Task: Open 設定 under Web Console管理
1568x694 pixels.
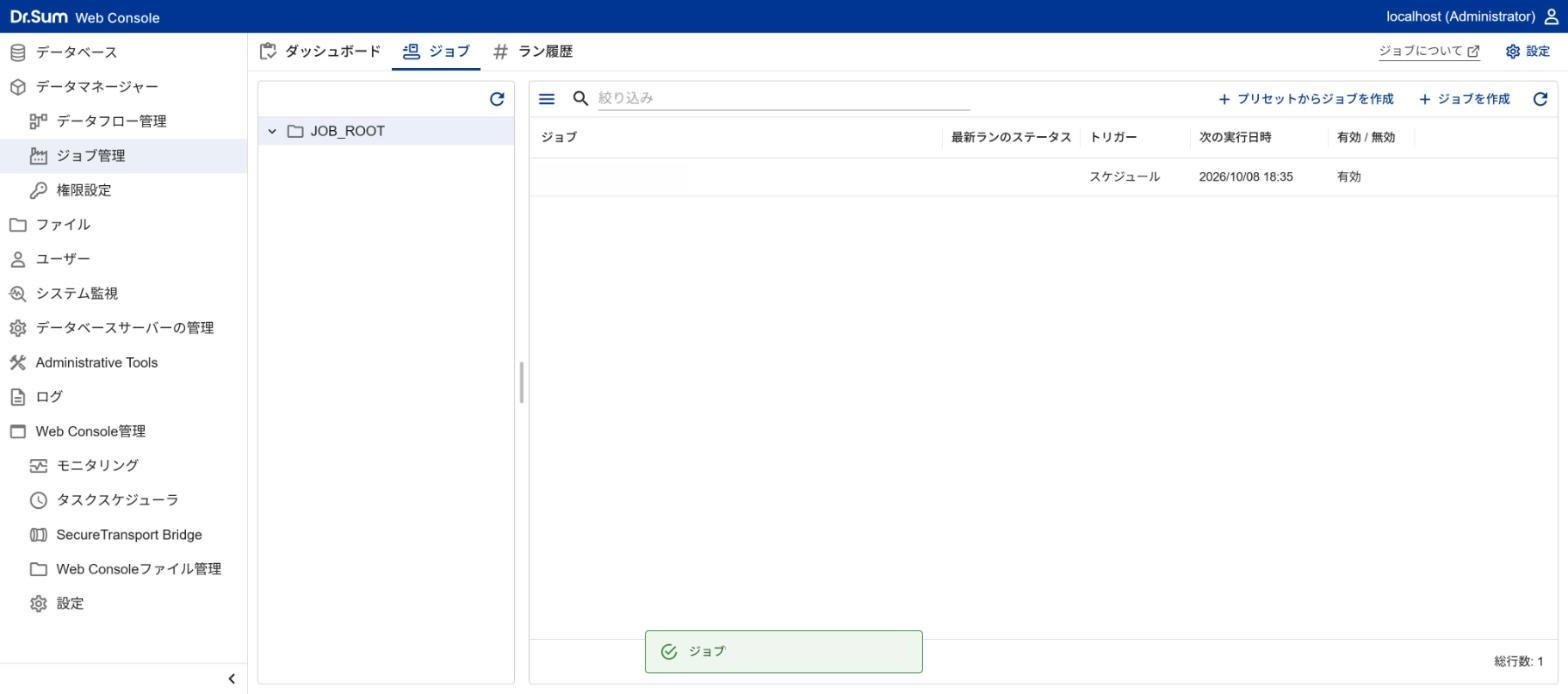Action: (x=123, y=604)
